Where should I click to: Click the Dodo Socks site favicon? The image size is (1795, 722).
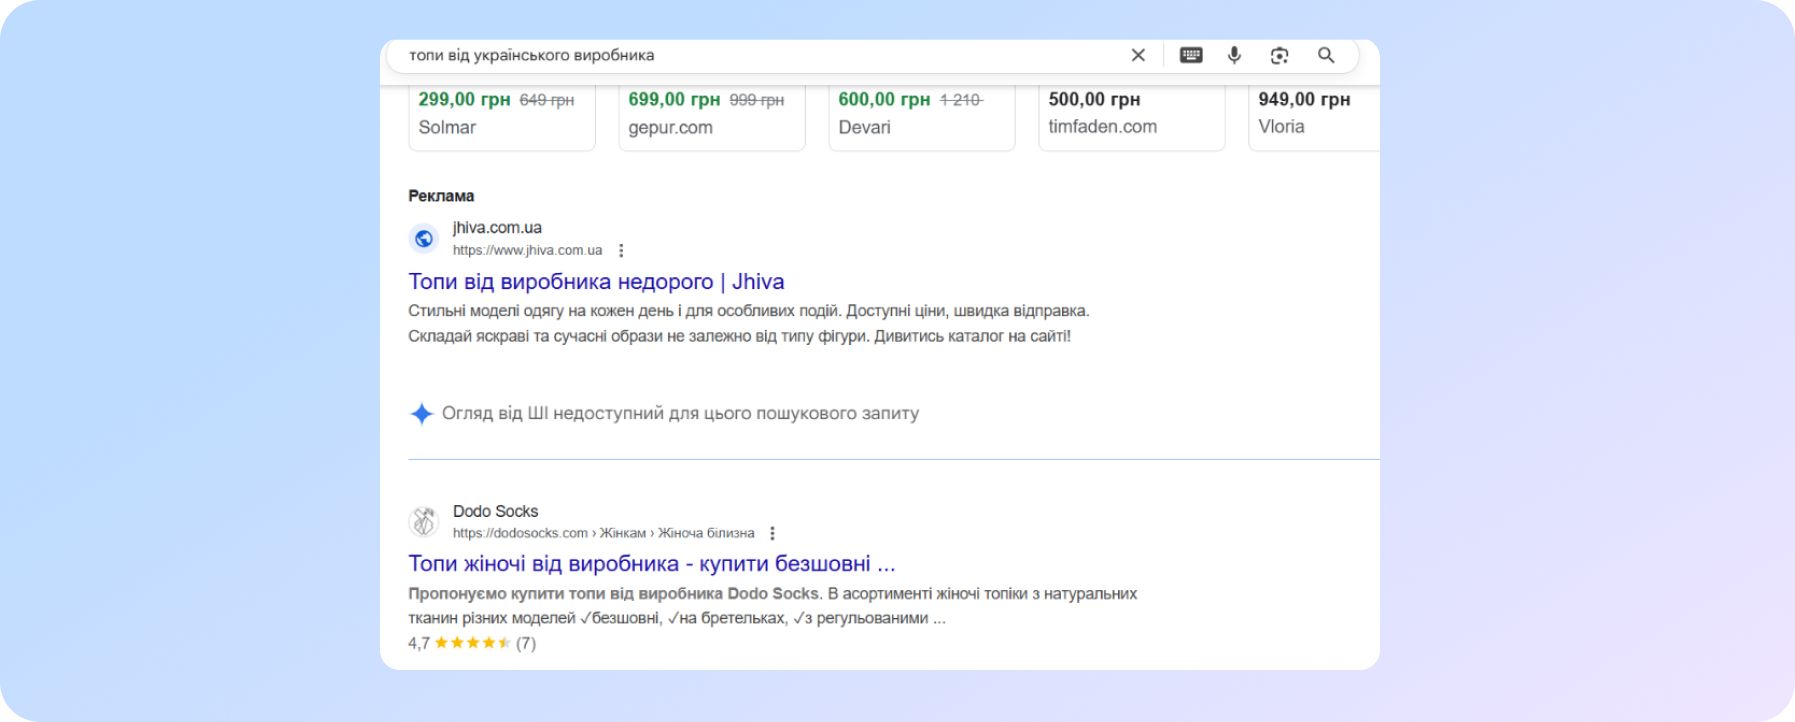pos(424,521)
